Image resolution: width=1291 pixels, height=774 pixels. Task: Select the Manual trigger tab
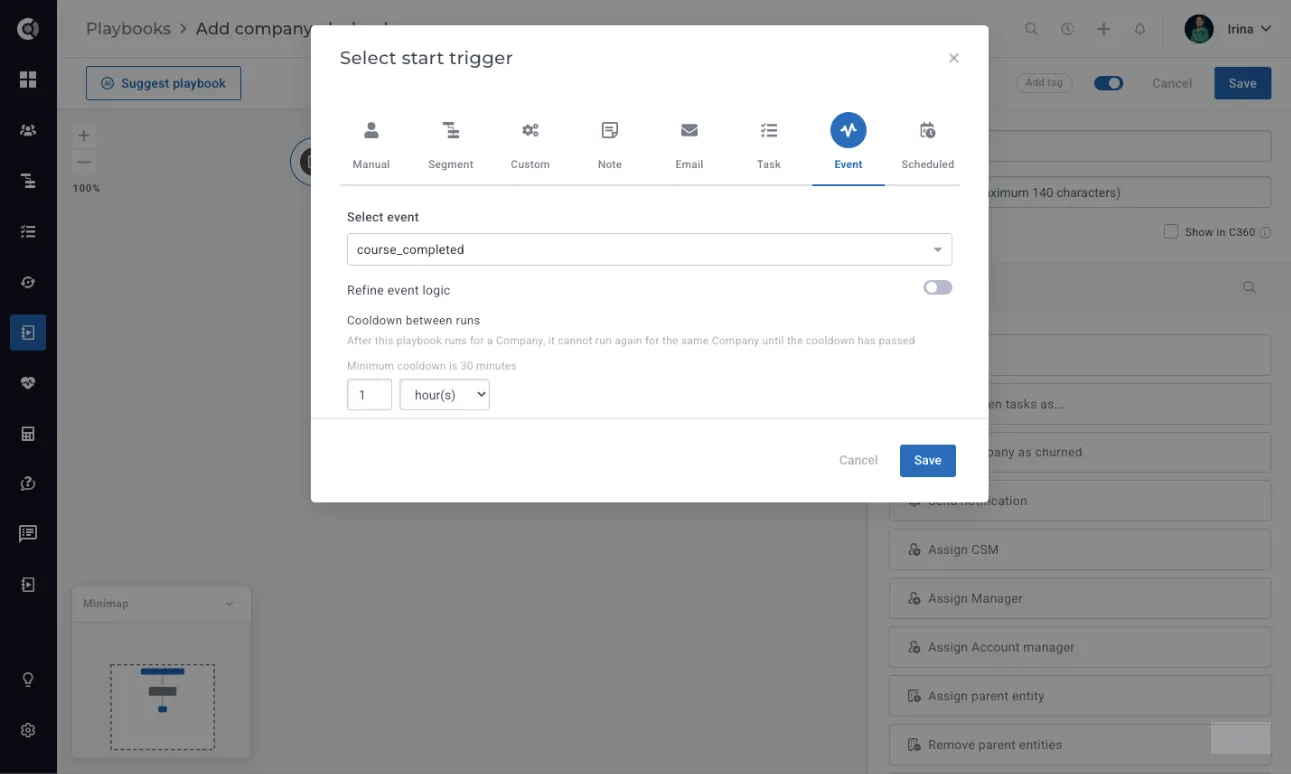click(371, 144)
